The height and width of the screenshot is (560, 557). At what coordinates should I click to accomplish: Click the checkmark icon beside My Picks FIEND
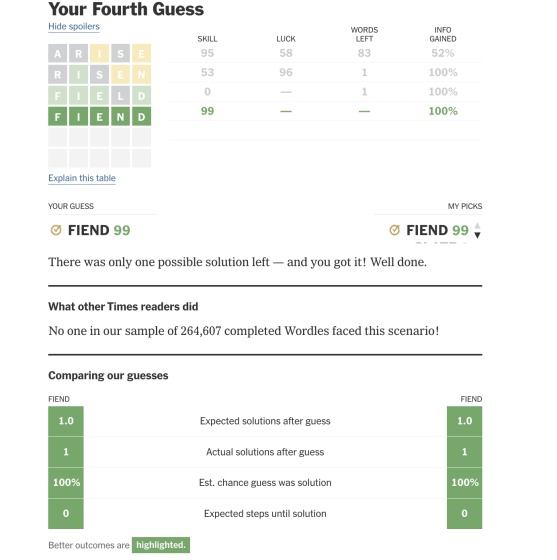[x=395, y=230]
